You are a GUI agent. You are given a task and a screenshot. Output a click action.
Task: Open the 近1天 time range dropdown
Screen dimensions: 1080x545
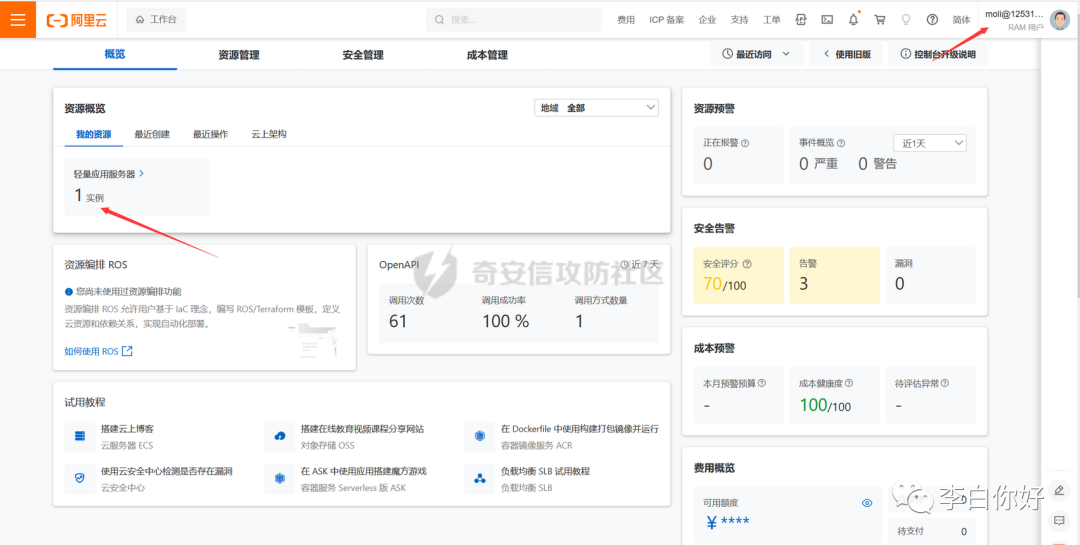[930, 143]
